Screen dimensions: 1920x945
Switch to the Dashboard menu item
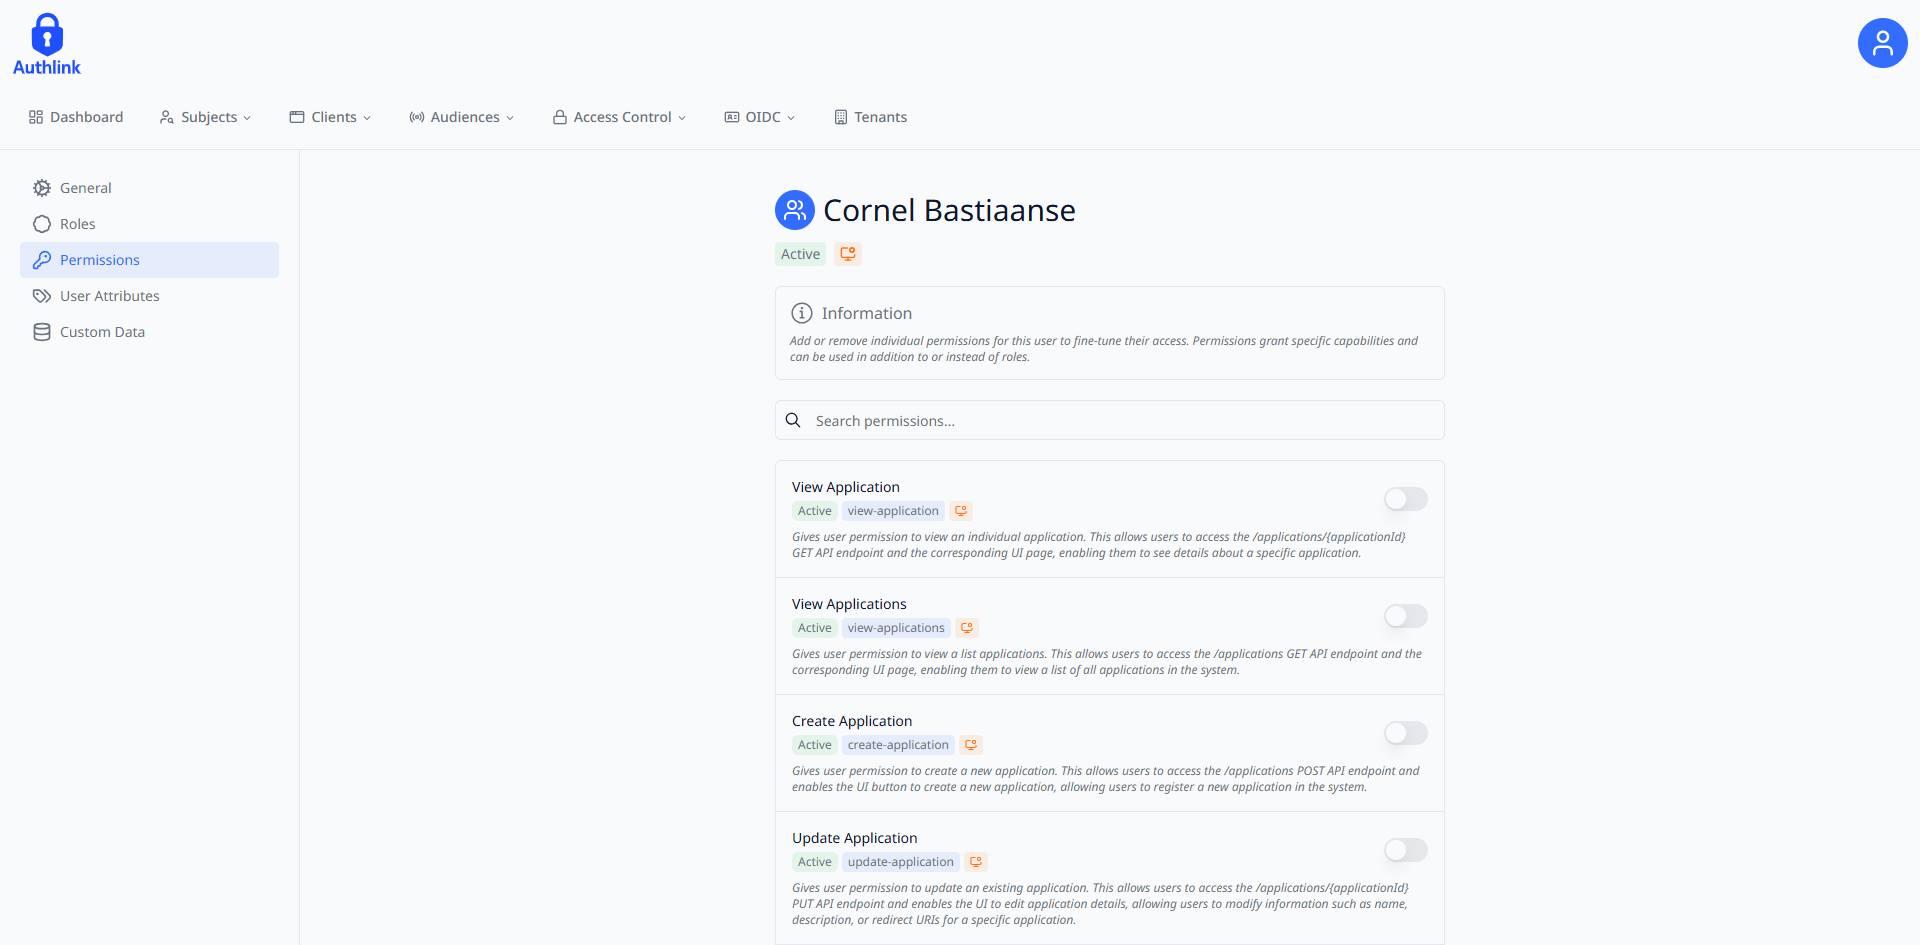pos(76,117)
